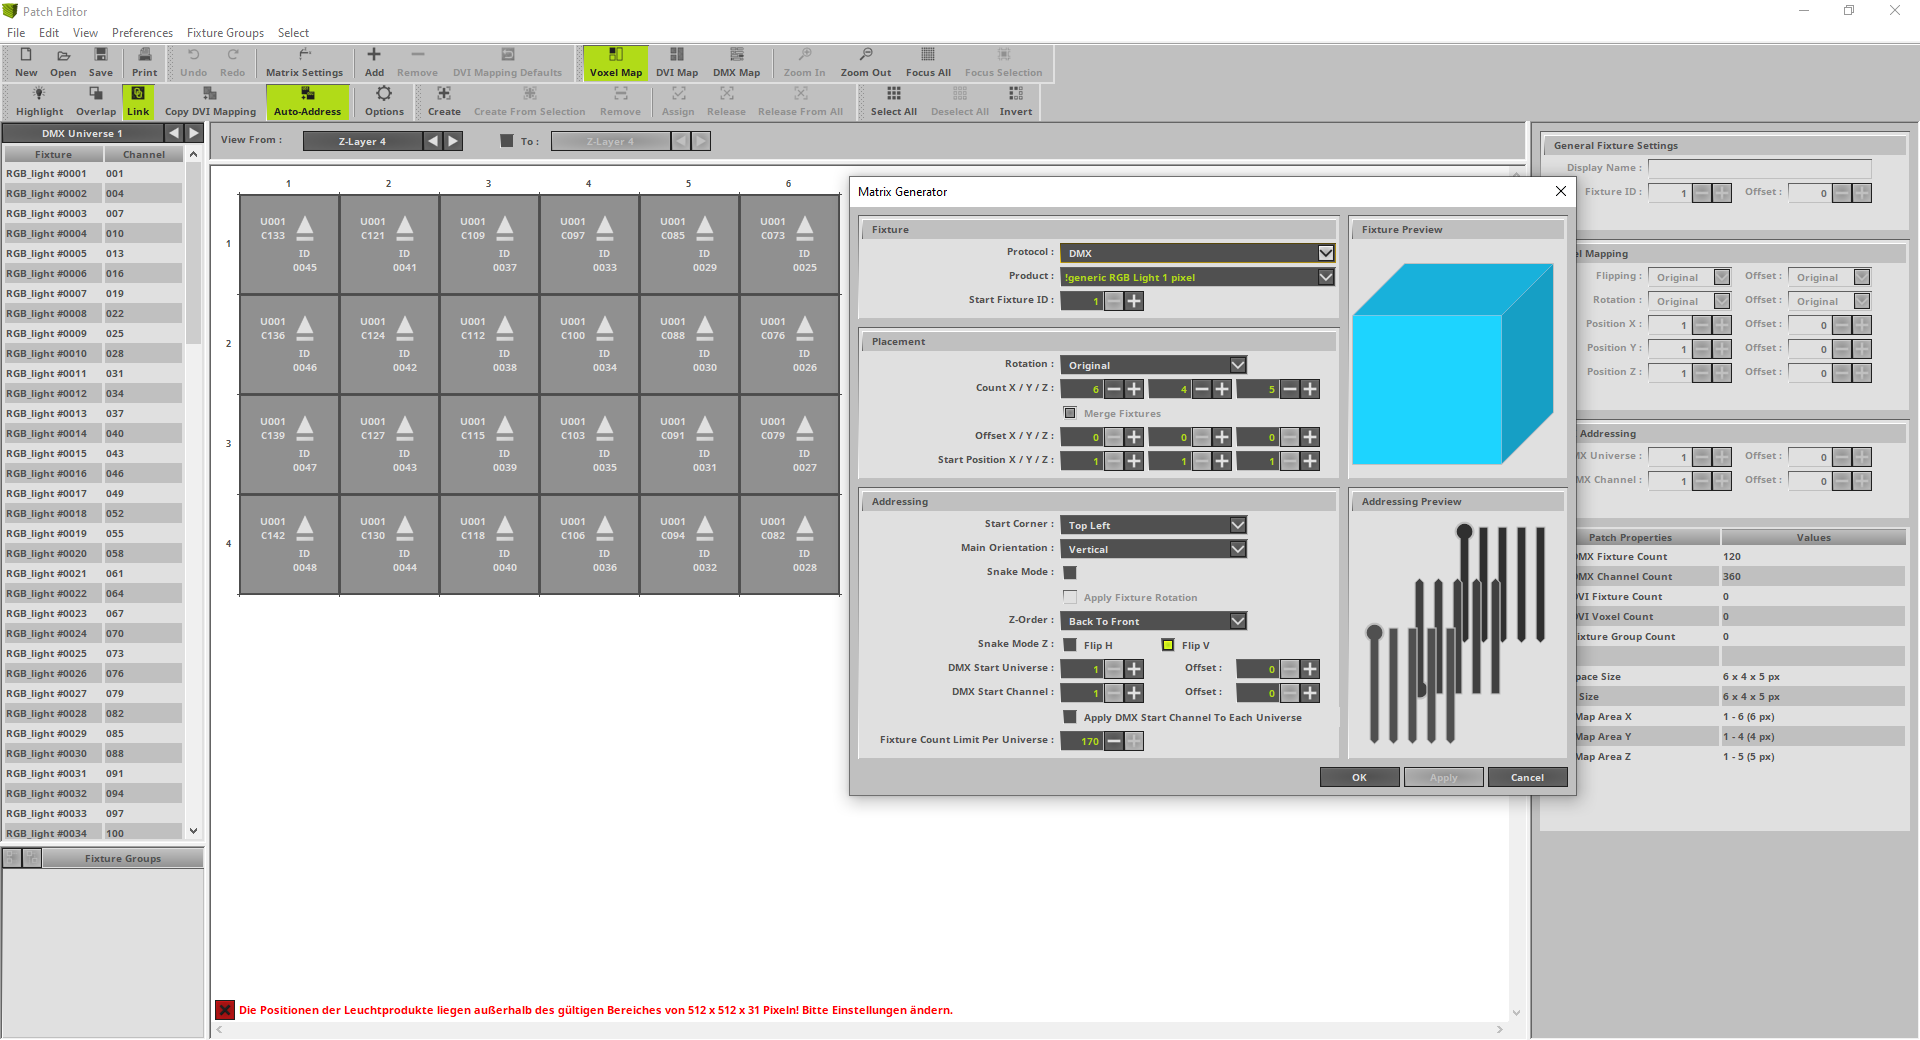Open the Fixture Groups menu
The width and height of the screenshot is (1920, 1040).
click(225, 33)
